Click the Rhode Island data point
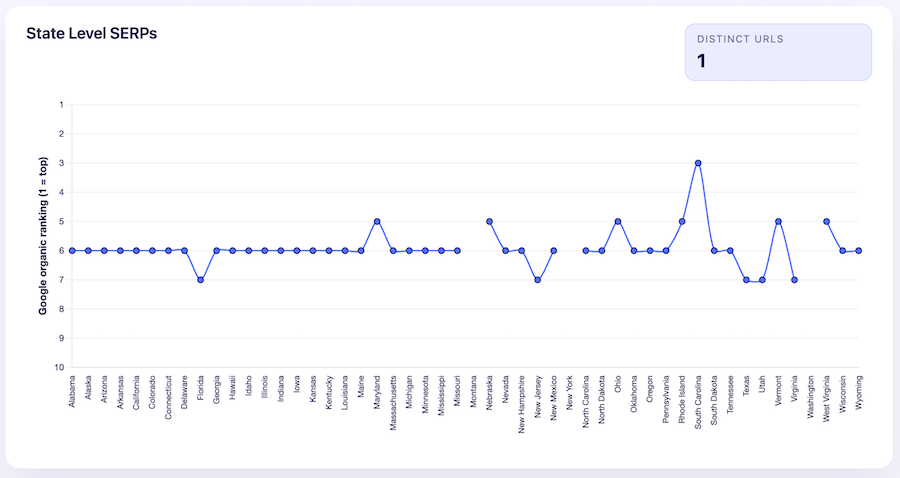This screenshot has height=478, width=900. tap(682, 221)
